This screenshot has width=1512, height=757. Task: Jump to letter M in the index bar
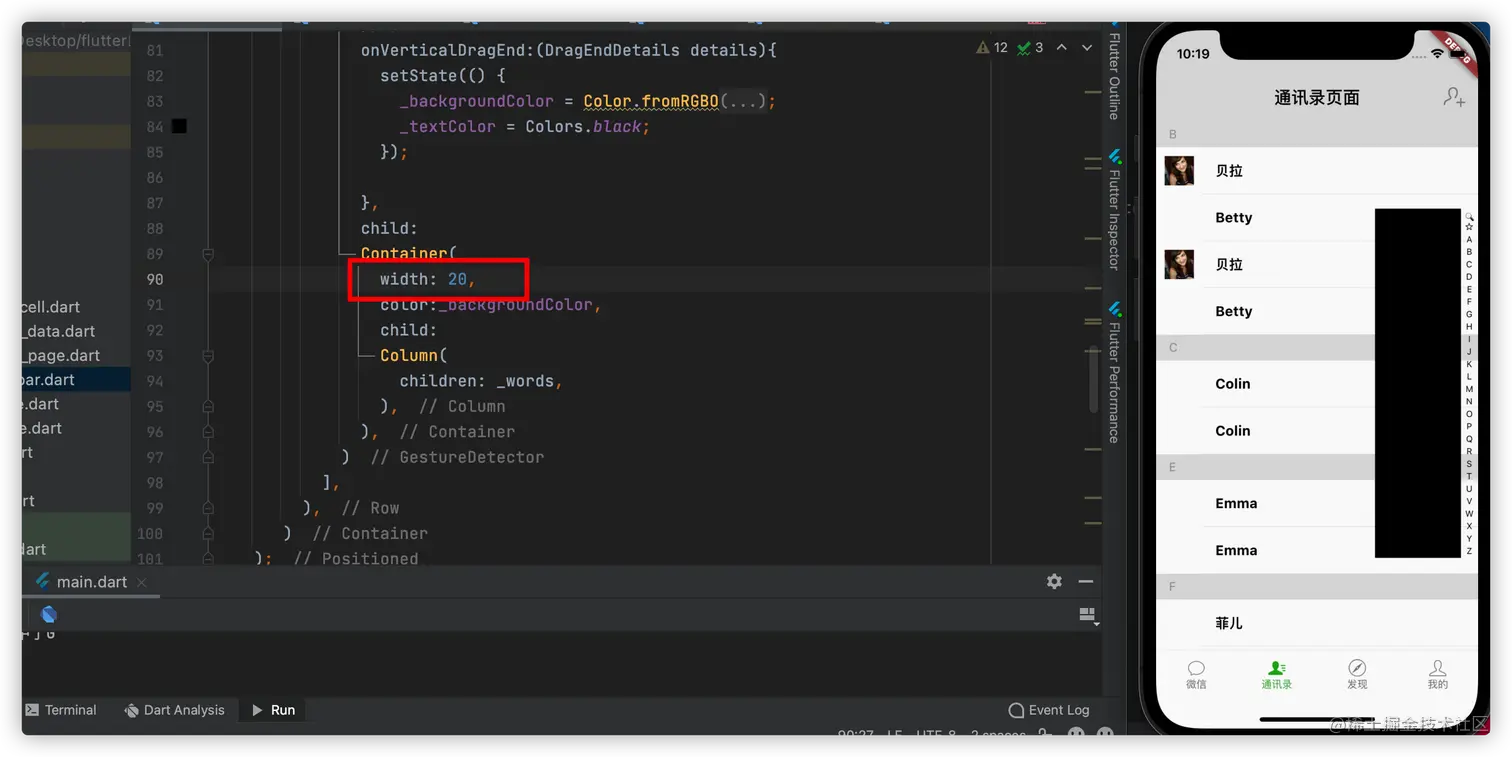(x=1469, y=389)
